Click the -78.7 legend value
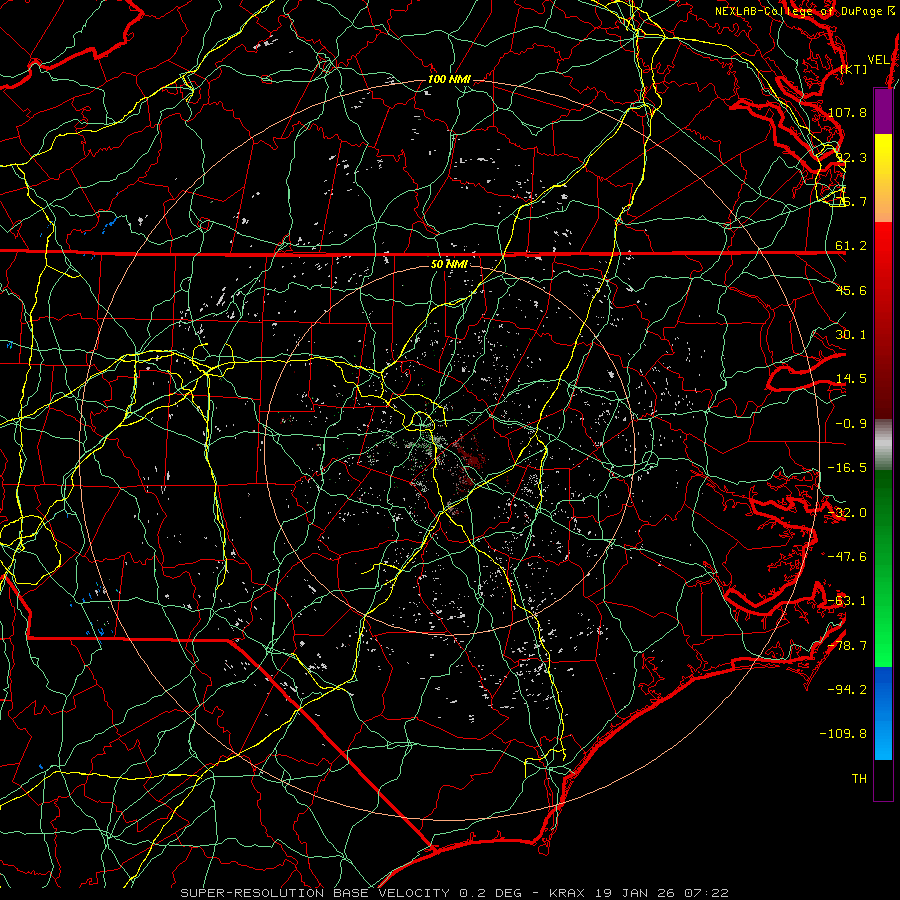Viewport: 900px width, 900px height. [x=847, y=646]
